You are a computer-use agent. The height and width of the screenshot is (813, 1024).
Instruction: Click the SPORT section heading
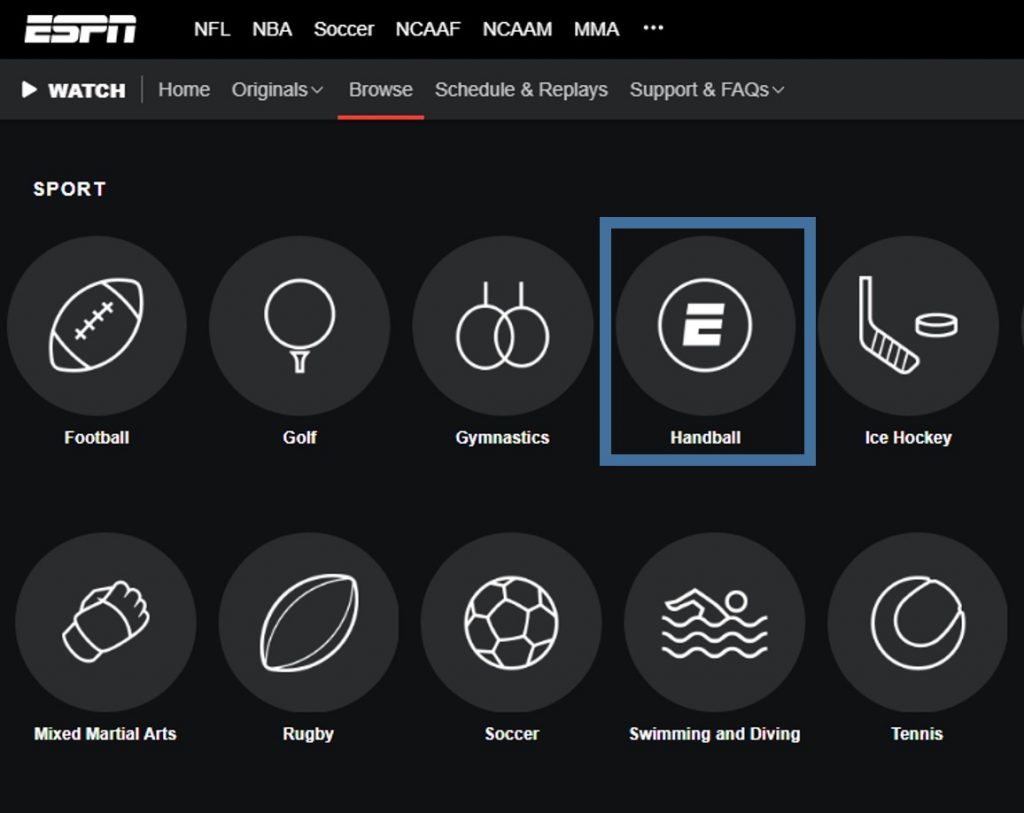pyautogui.click(x=70, y=189)
